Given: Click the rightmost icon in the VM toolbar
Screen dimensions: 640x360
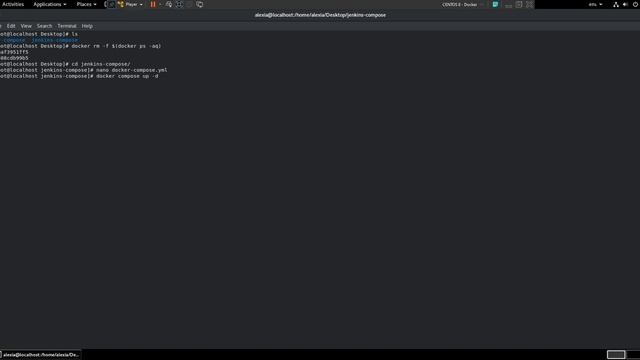Looking at the screenshot, I should pyautogui.click(x=529, y=4).
